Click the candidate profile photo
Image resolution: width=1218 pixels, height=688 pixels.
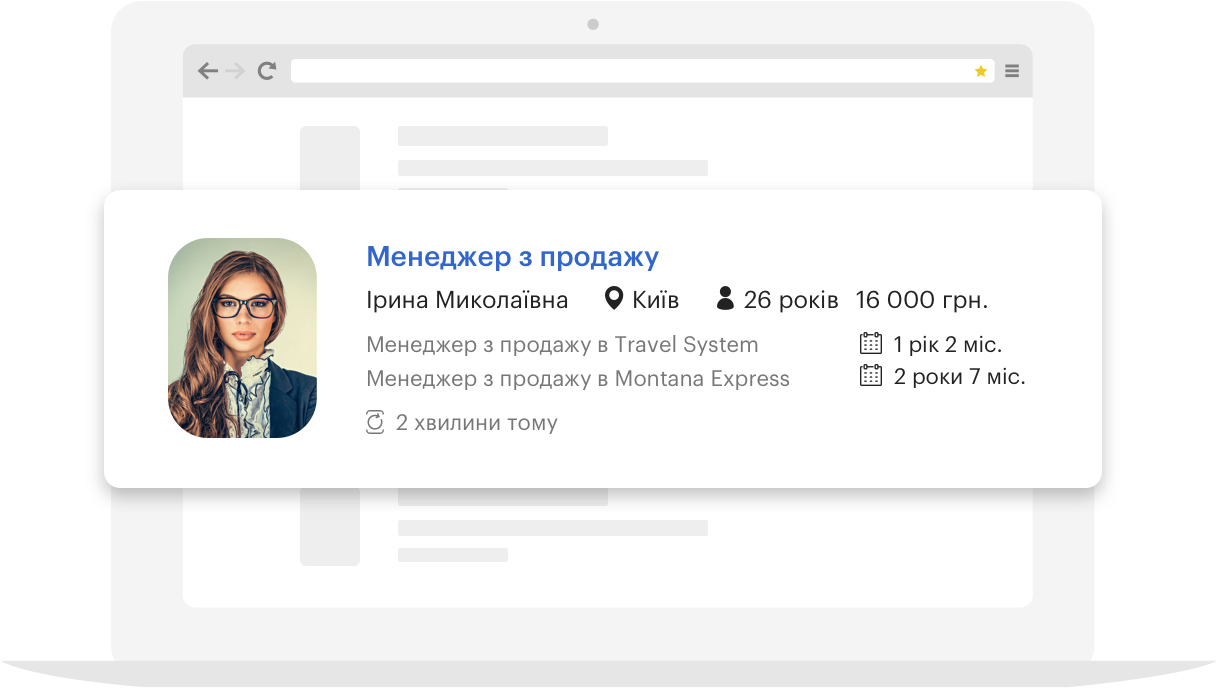tap(242, 338)
